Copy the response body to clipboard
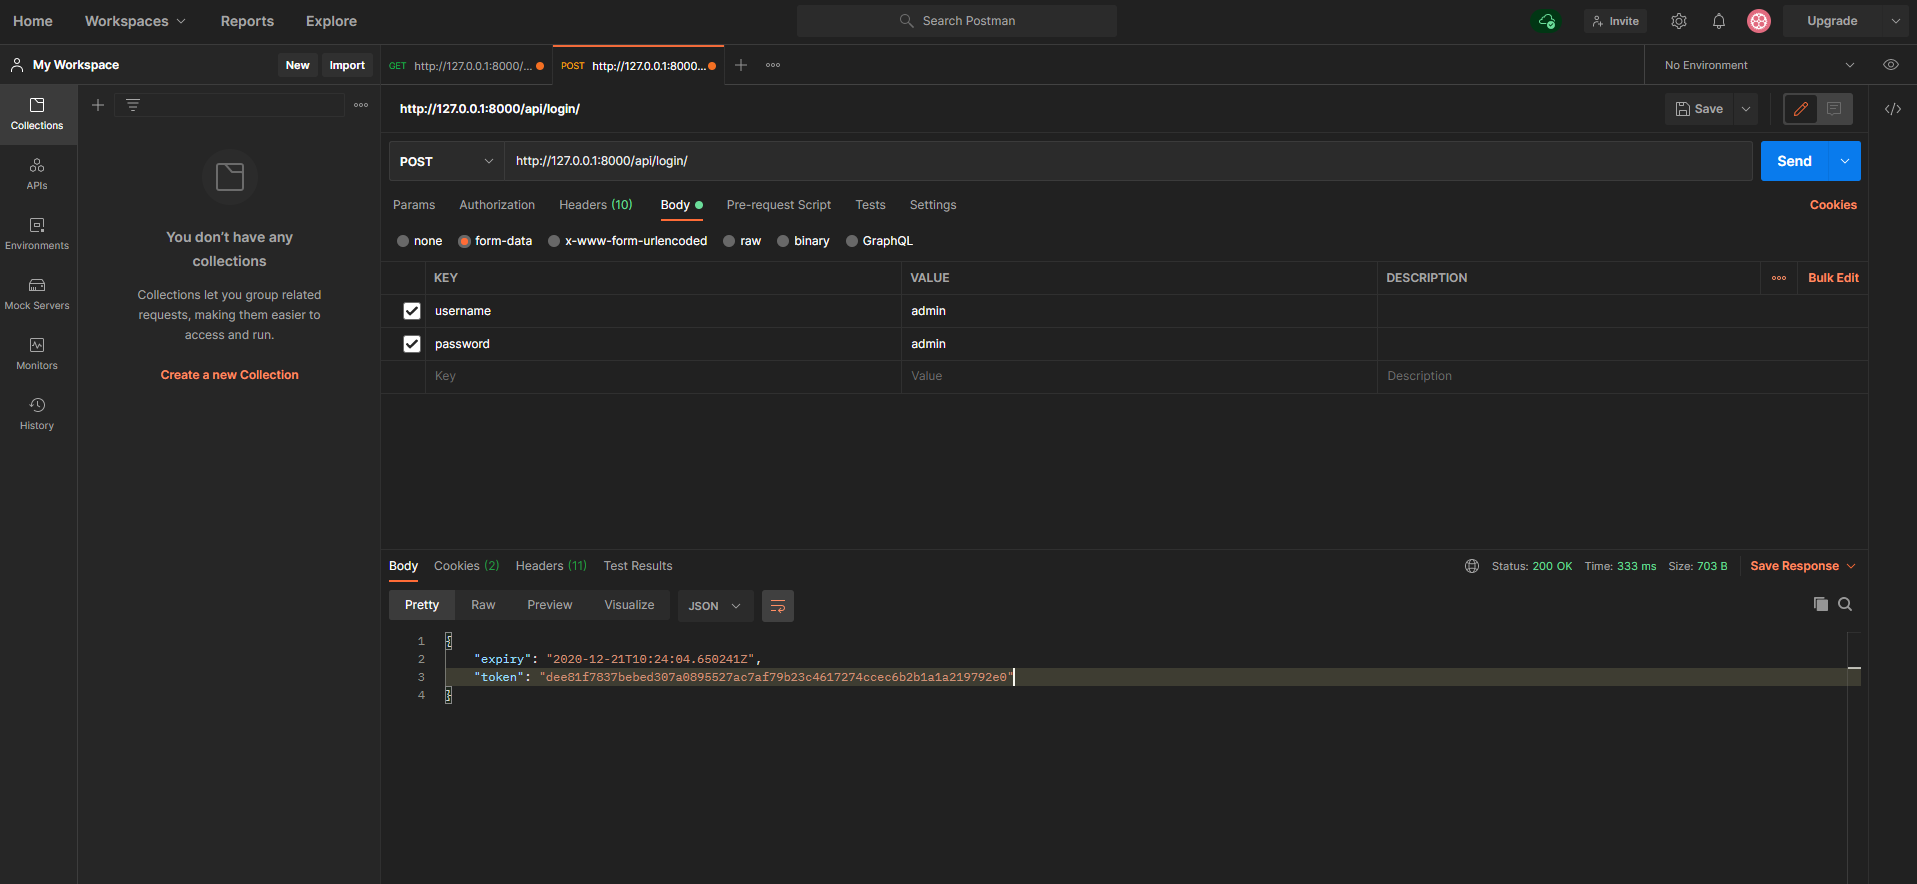Image resolution: width=1917 pixels, height=884 pixels. point(1821,604)
